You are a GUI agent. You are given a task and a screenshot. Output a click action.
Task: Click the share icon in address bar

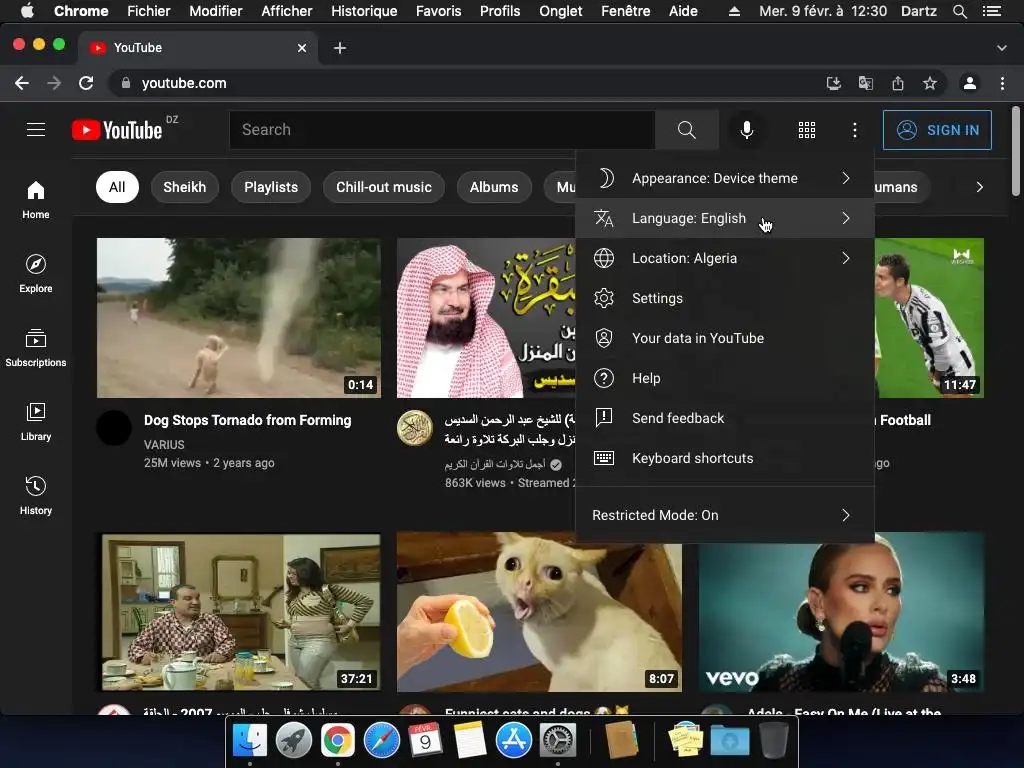point(898,83)
